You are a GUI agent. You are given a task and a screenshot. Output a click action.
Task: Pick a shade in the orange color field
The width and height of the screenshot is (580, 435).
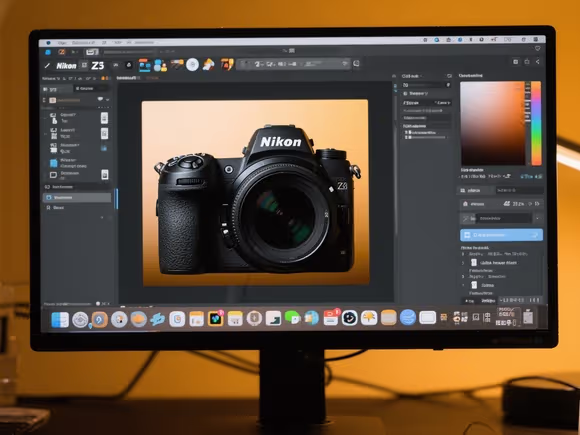(x=492, y=123)
